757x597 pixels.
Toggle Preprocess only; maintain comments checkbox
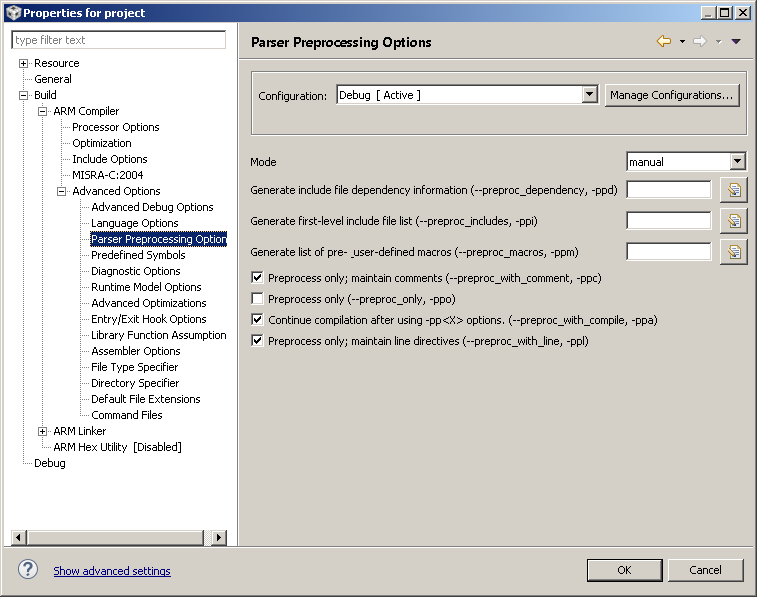click(x=257, y=278)
